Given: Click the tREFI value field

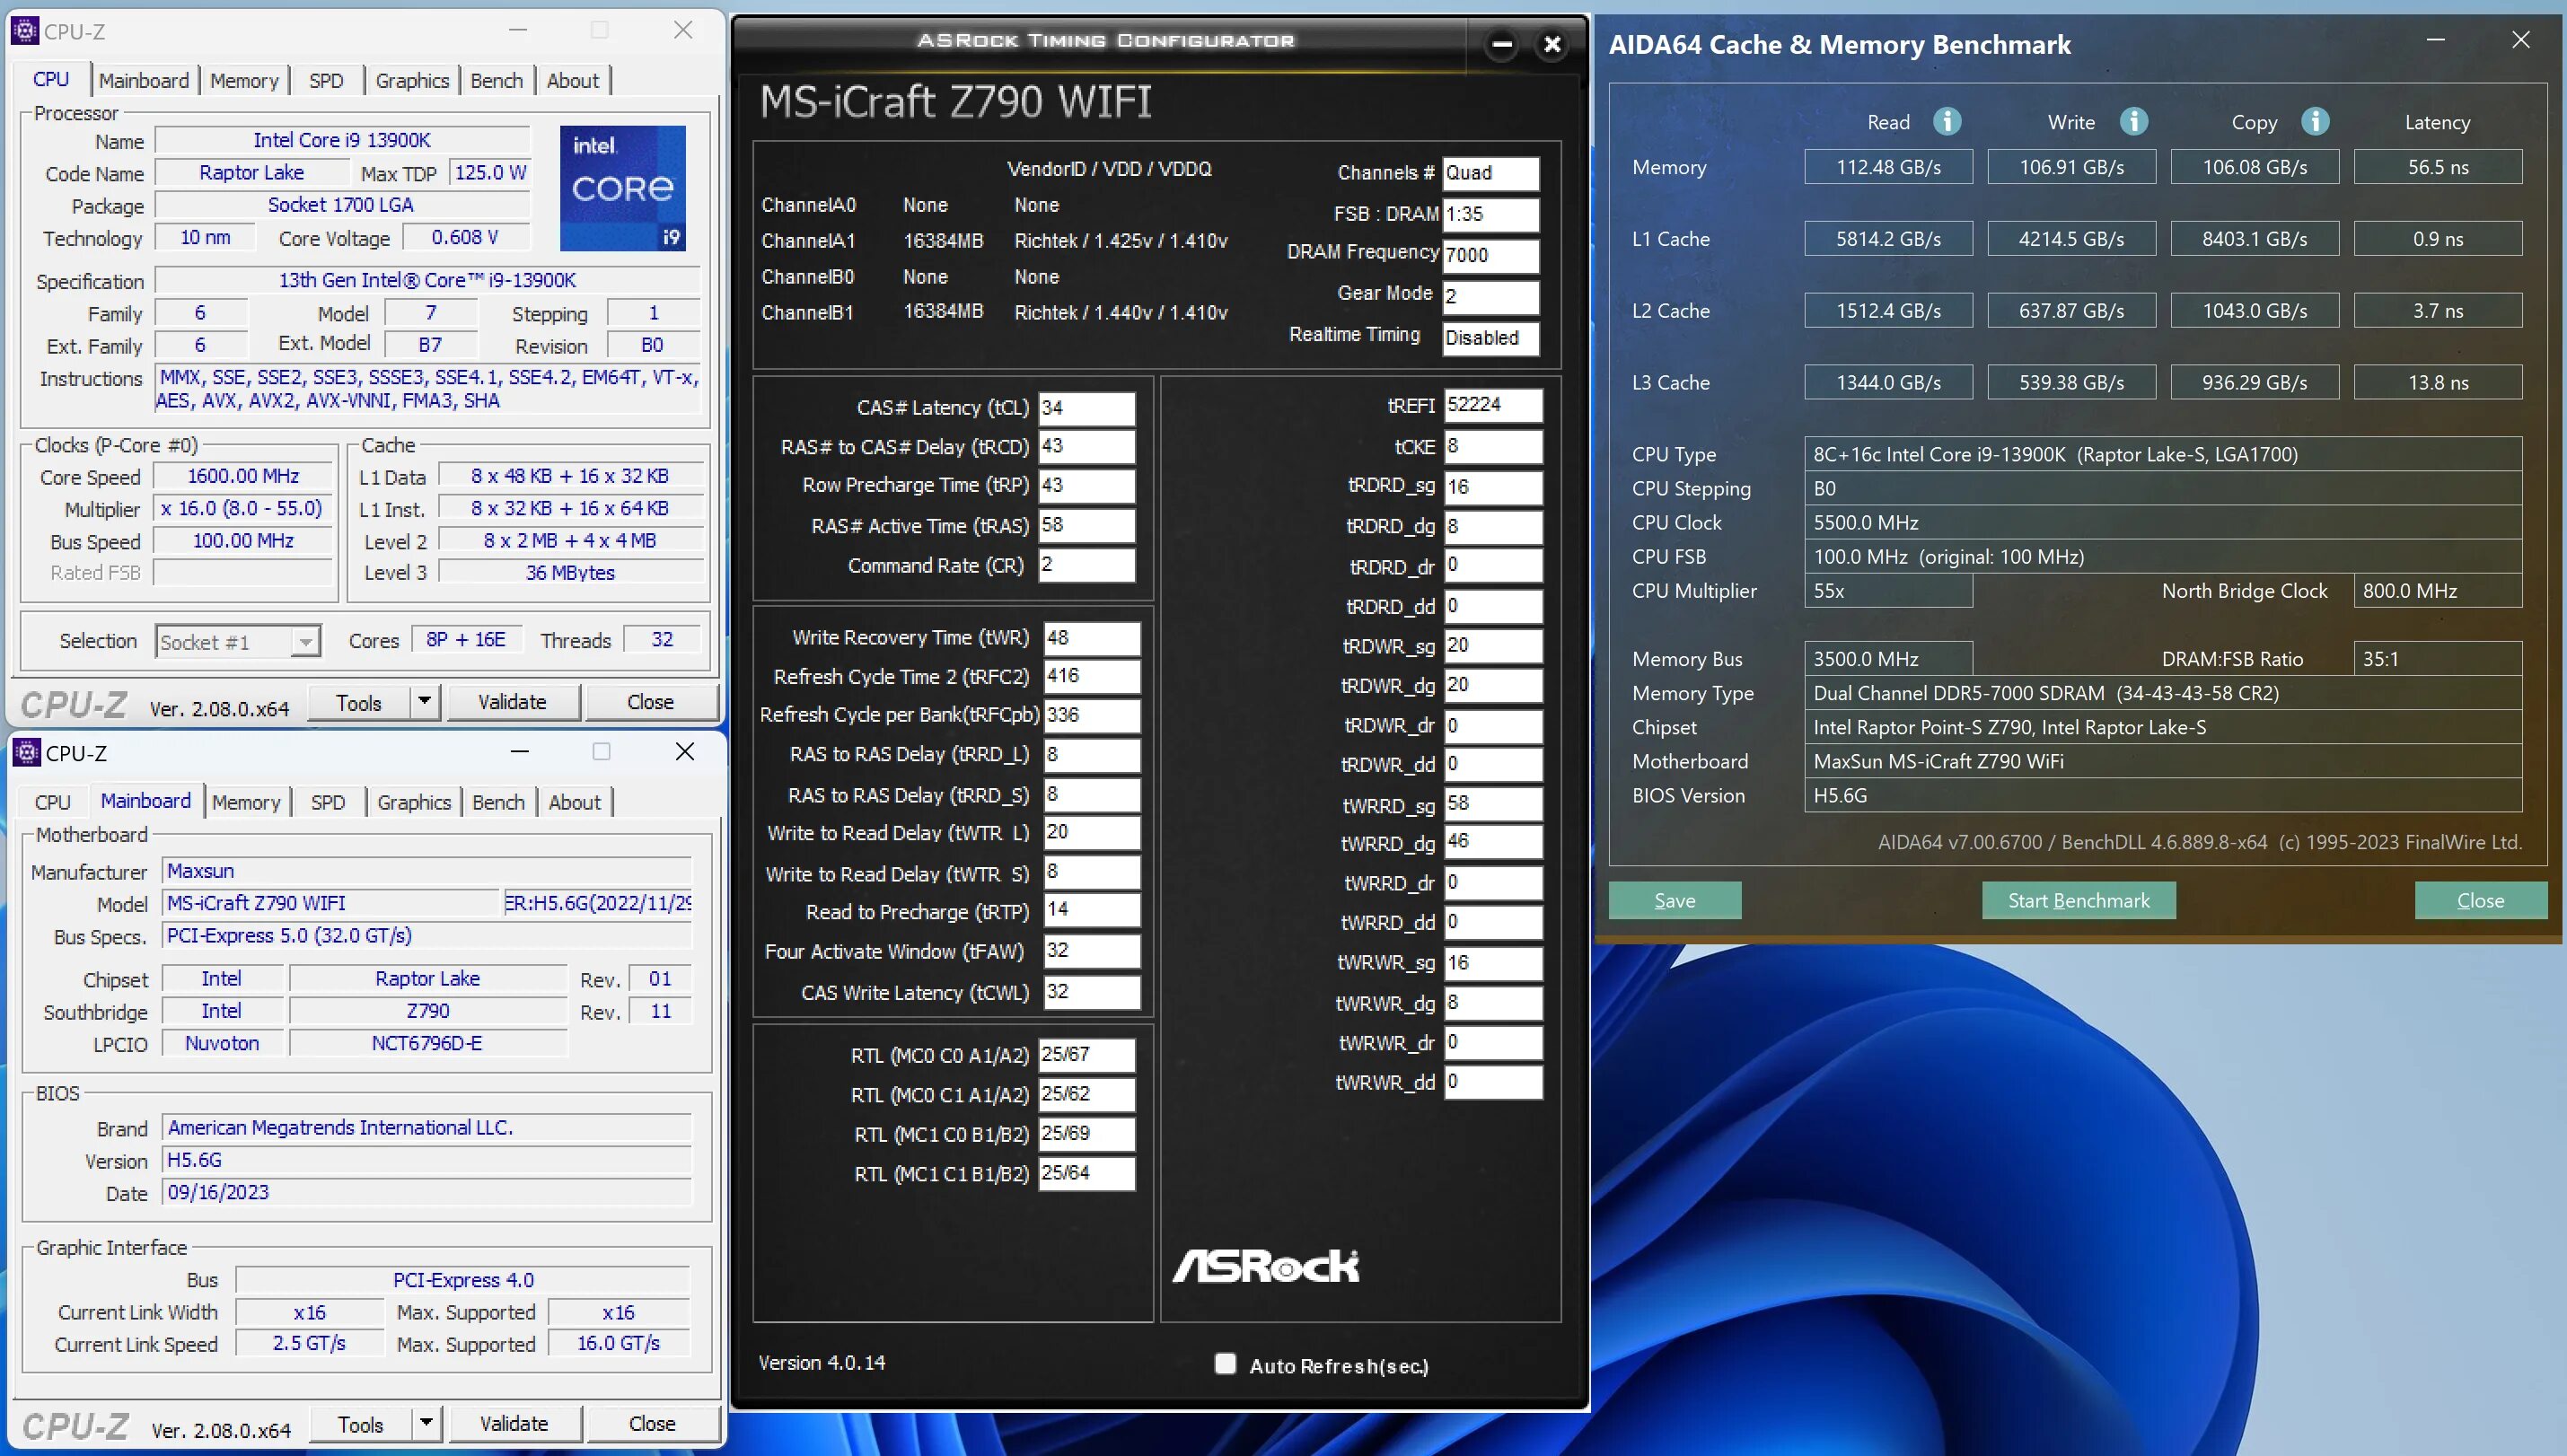Looking at the screenshot, I should click(x=1492, y=405).
